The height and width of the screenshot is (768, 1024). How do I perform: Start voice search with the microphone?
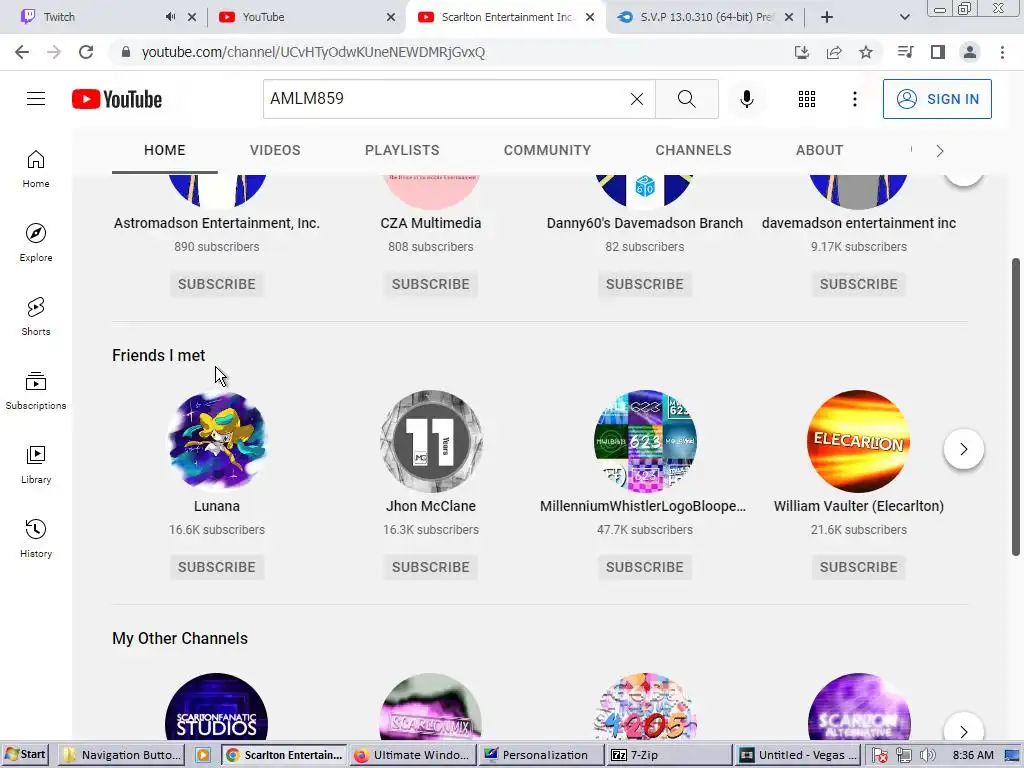[x=746, y=99]
